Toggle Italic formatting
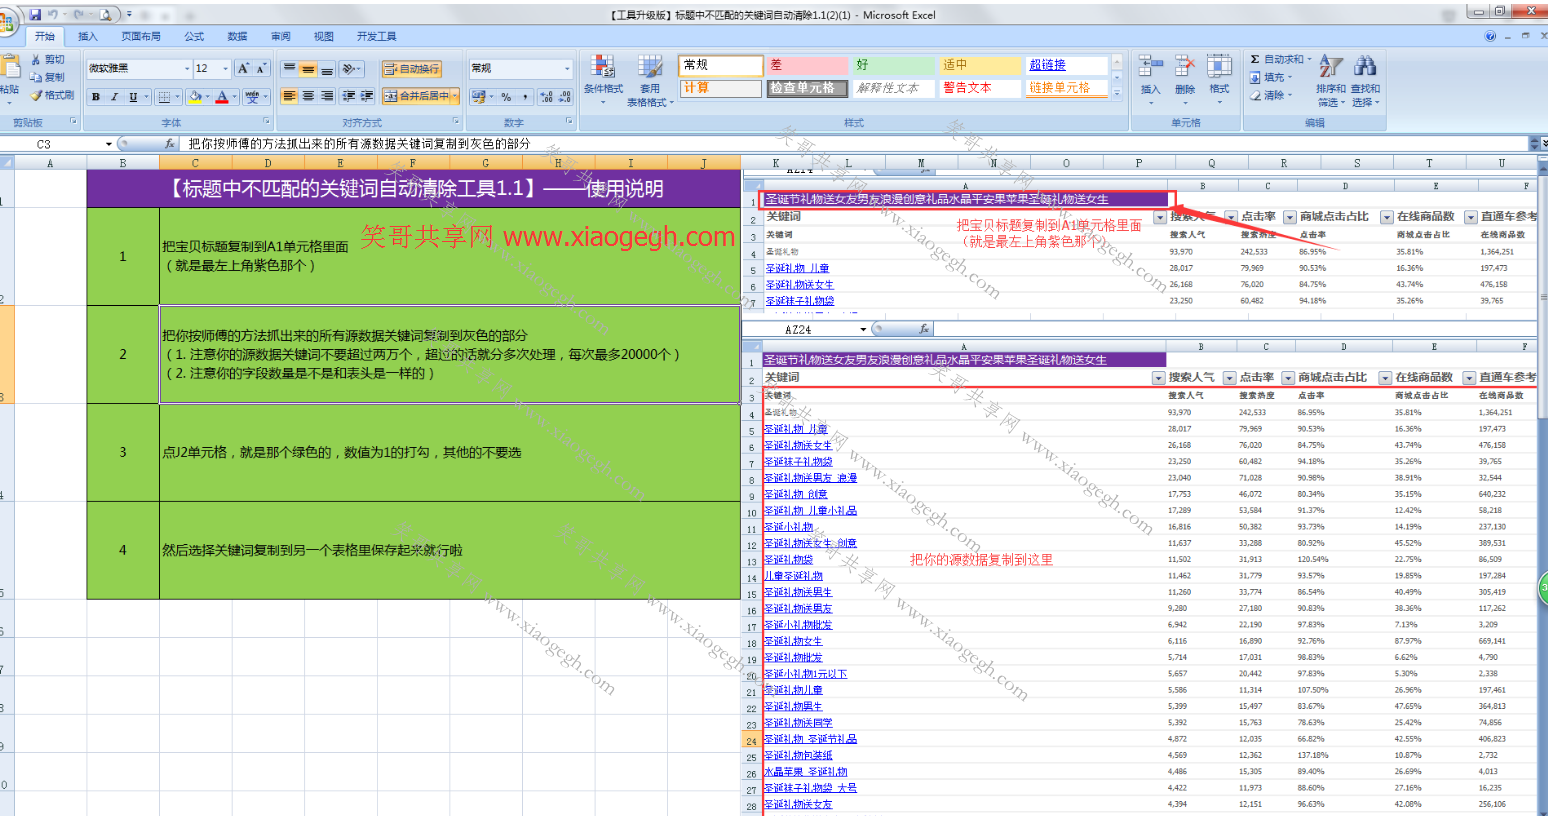The height and width of the screenshot is (816, 1548). [114, 97]
